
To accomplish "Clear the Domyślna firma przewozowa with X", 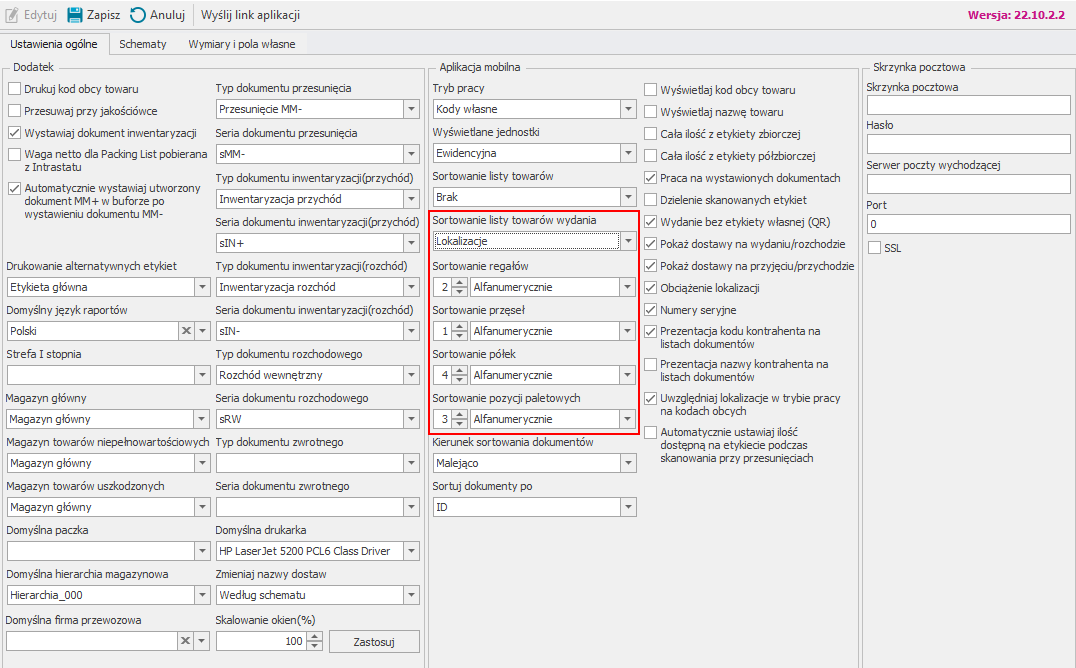I will 185,640.
